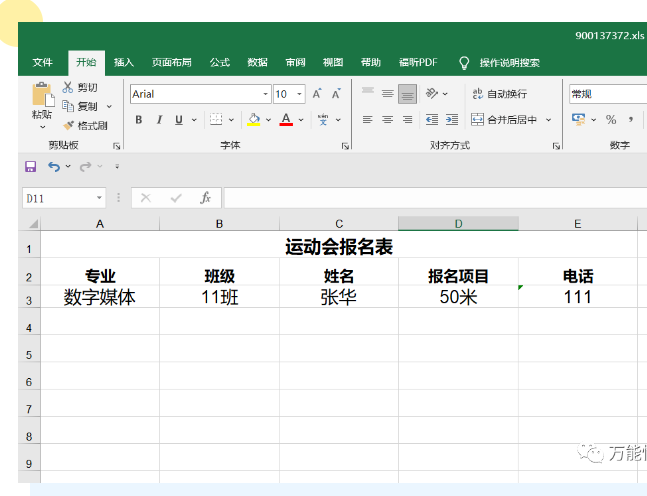Image resolution: width=647 pixels, height=496 pixels.
Task: Open the insert function fx dialog
Action: [x=205, y=198]
